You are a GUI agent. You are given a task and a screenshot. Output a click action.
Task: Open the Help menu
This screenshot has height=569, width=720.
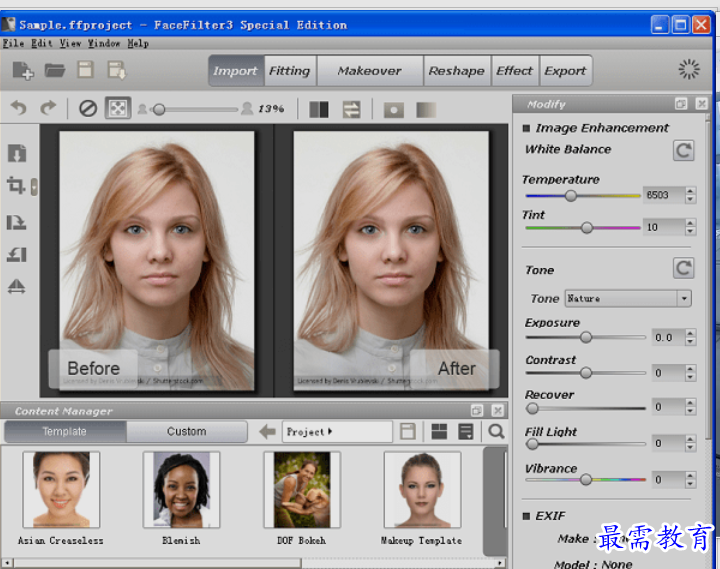[138, 43]
